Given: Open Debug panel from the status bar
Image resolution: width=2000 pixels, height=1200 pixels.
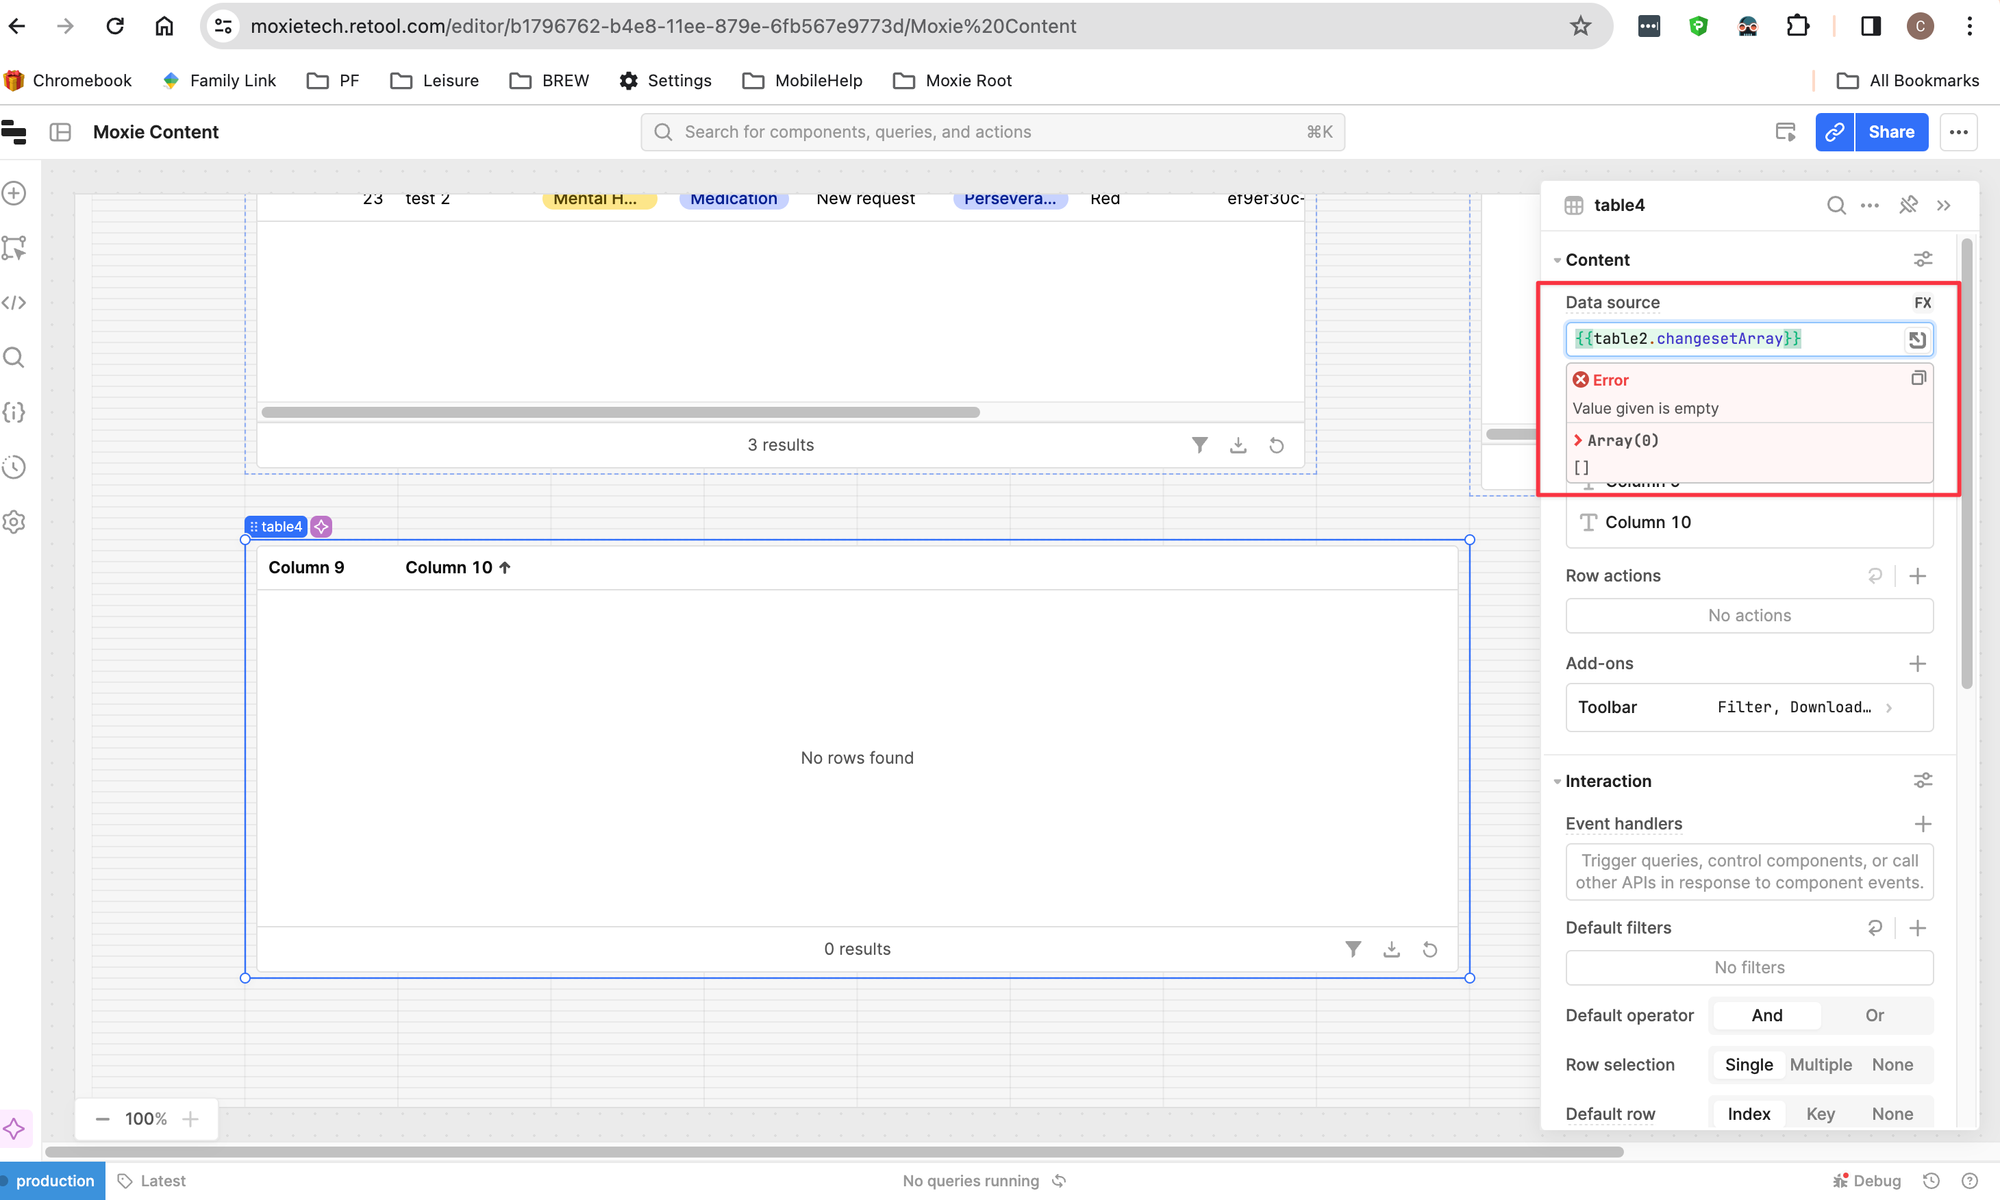Looking at the screenshot, I should tap(1868, 1180).
